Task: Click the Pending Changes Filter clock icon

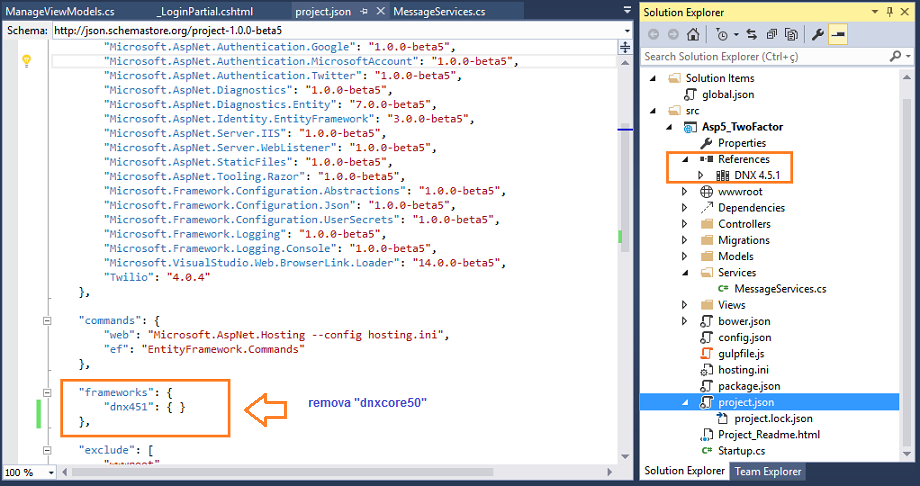Action: (x=722, y=35)
